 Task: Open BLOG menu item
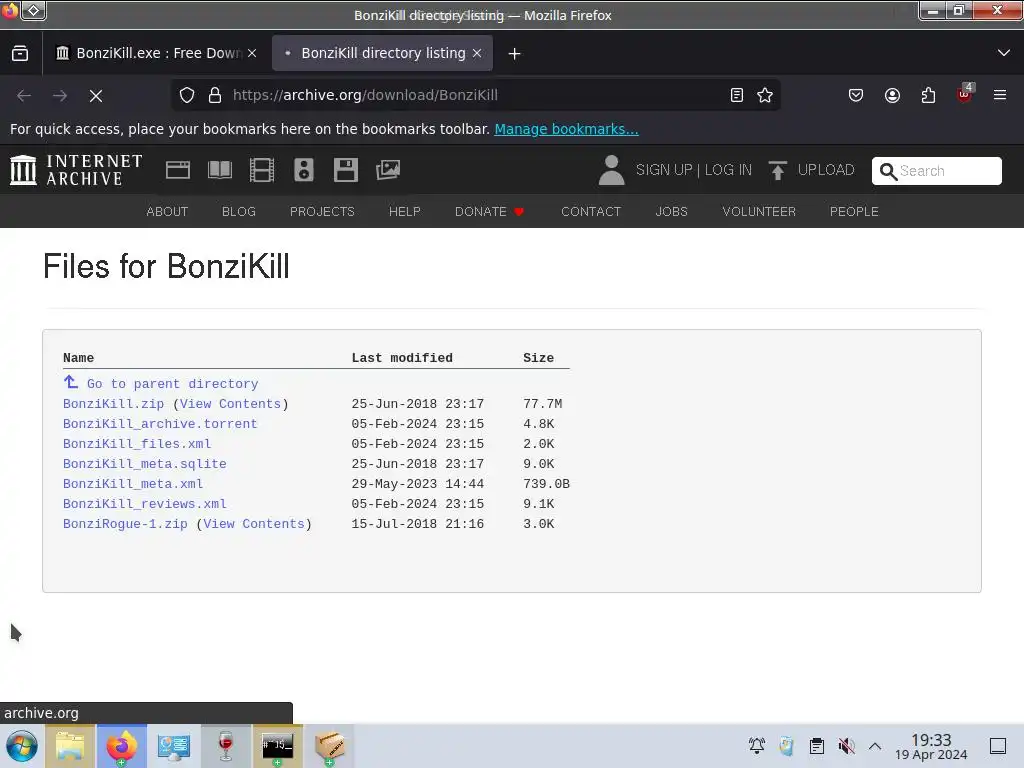[x=239, y=212]
